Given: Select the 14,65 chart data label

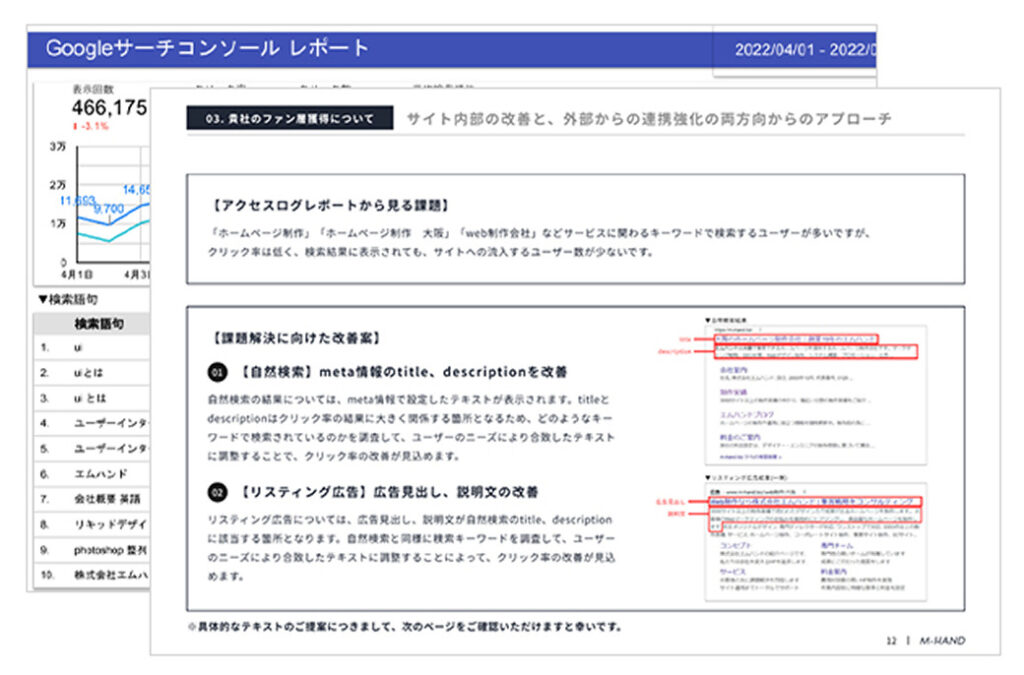Looking at the screenshot, I should click(136, 189).
